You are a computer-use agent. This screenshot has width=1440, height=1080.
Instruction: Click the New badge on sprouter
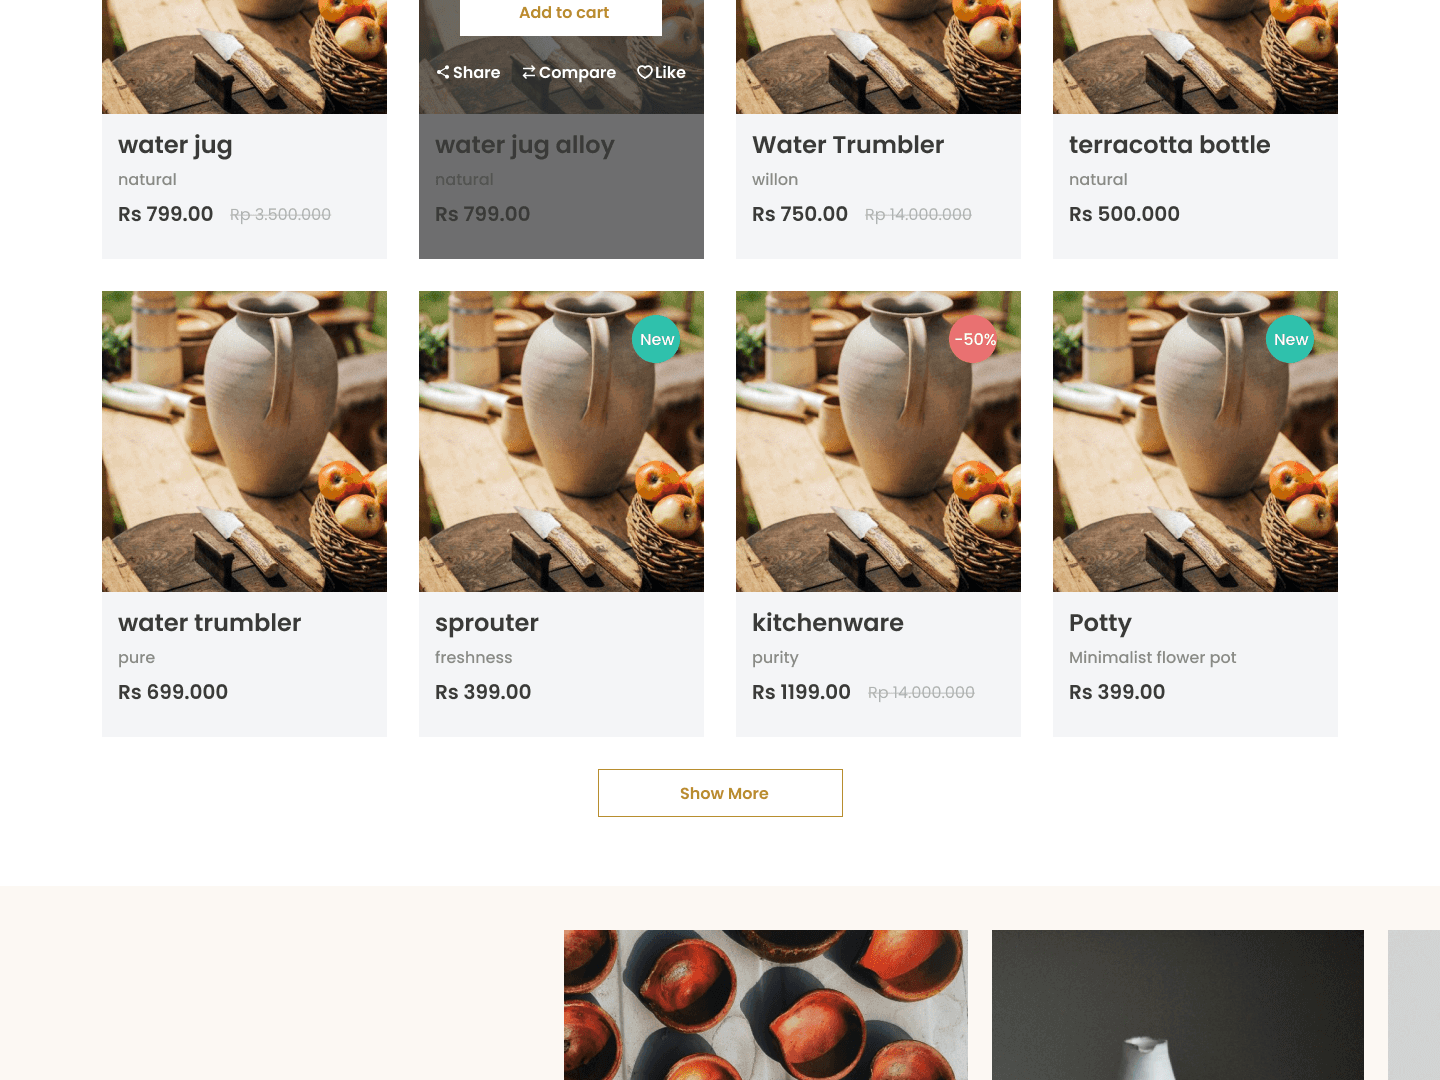(x=656, y=340)
